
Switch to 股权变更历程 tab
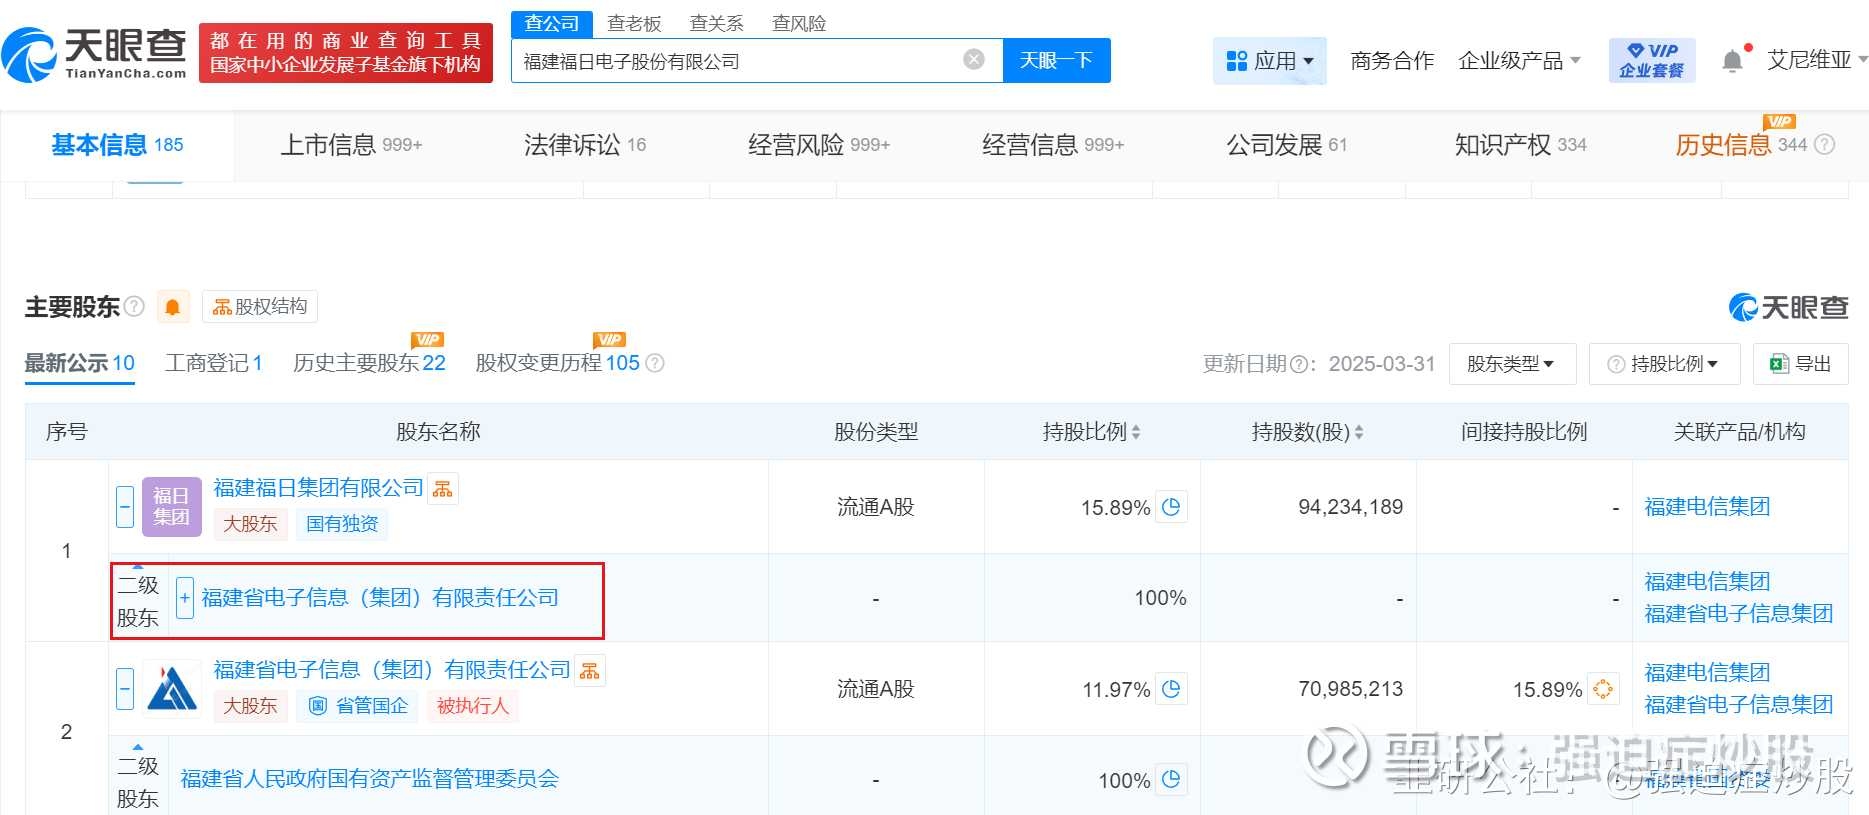point(557,363)
